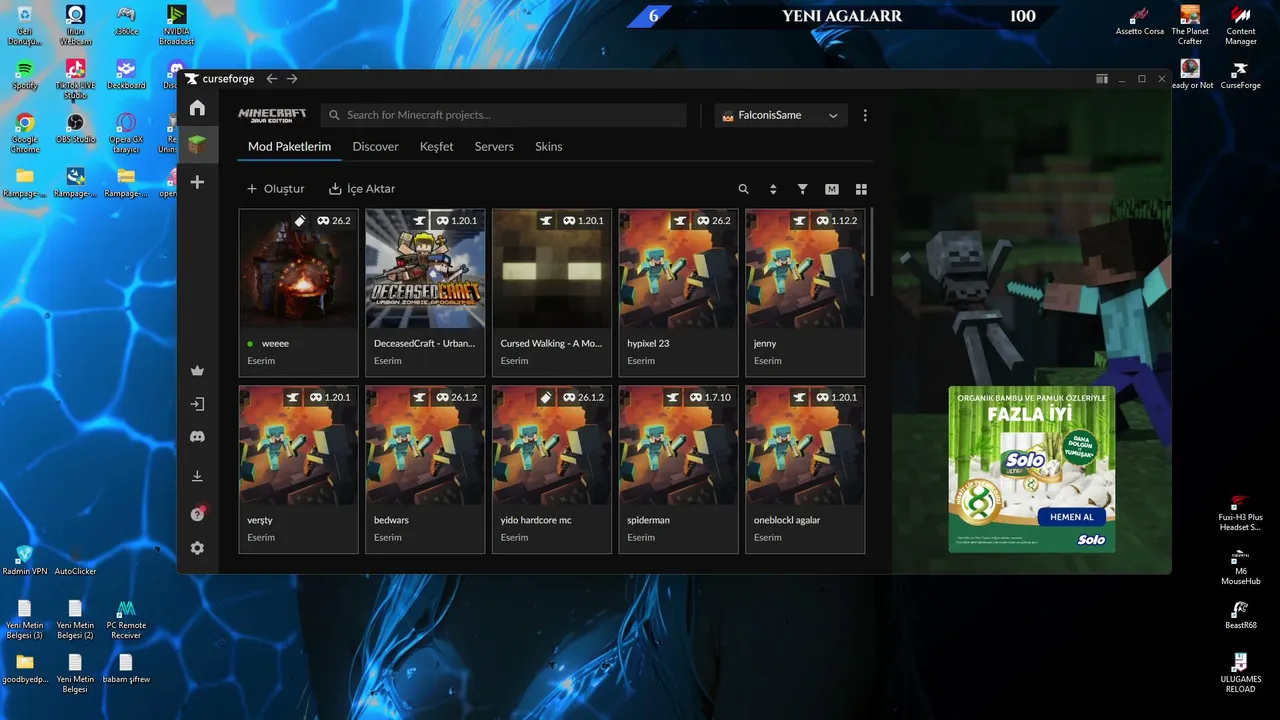Click Oluştur to create a modpack
Image resolution: width=1280 pixels, height=720 pixels.
coord(276,189)
